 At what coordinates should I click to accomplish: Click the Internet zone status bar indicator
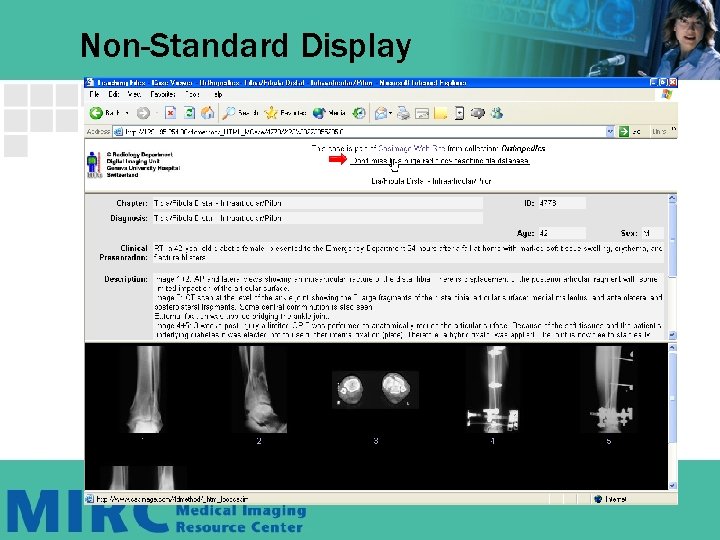pos(611,499)
